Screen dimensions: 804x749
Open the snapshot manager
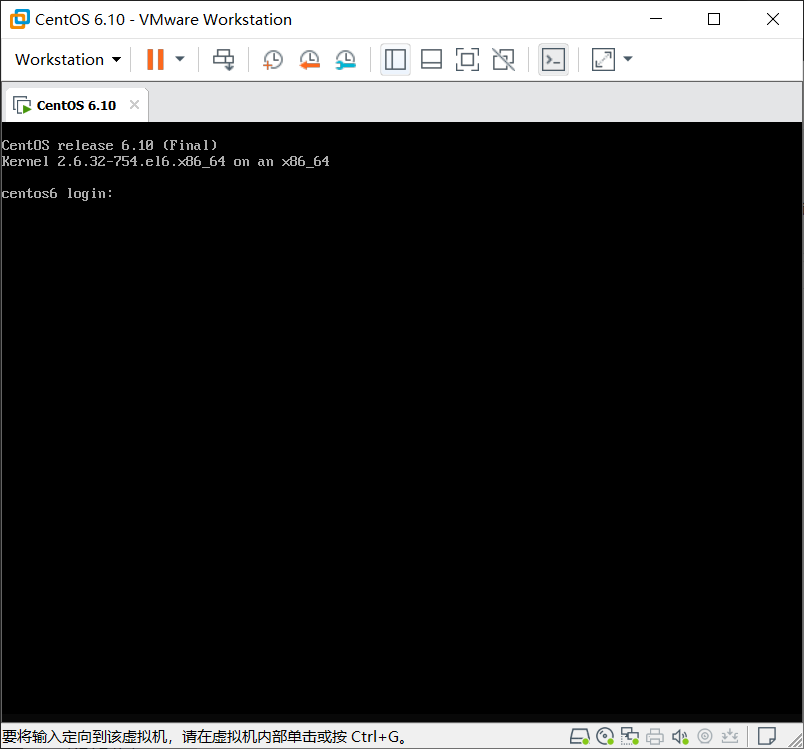(346, 59)
